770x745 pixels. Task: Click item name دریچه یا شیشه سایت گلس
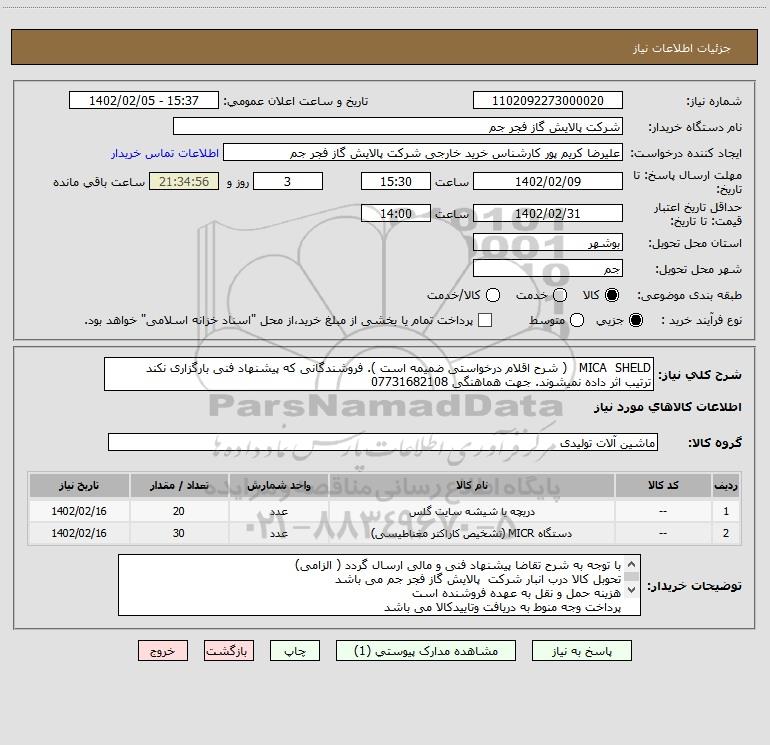(x=472, y=511)
